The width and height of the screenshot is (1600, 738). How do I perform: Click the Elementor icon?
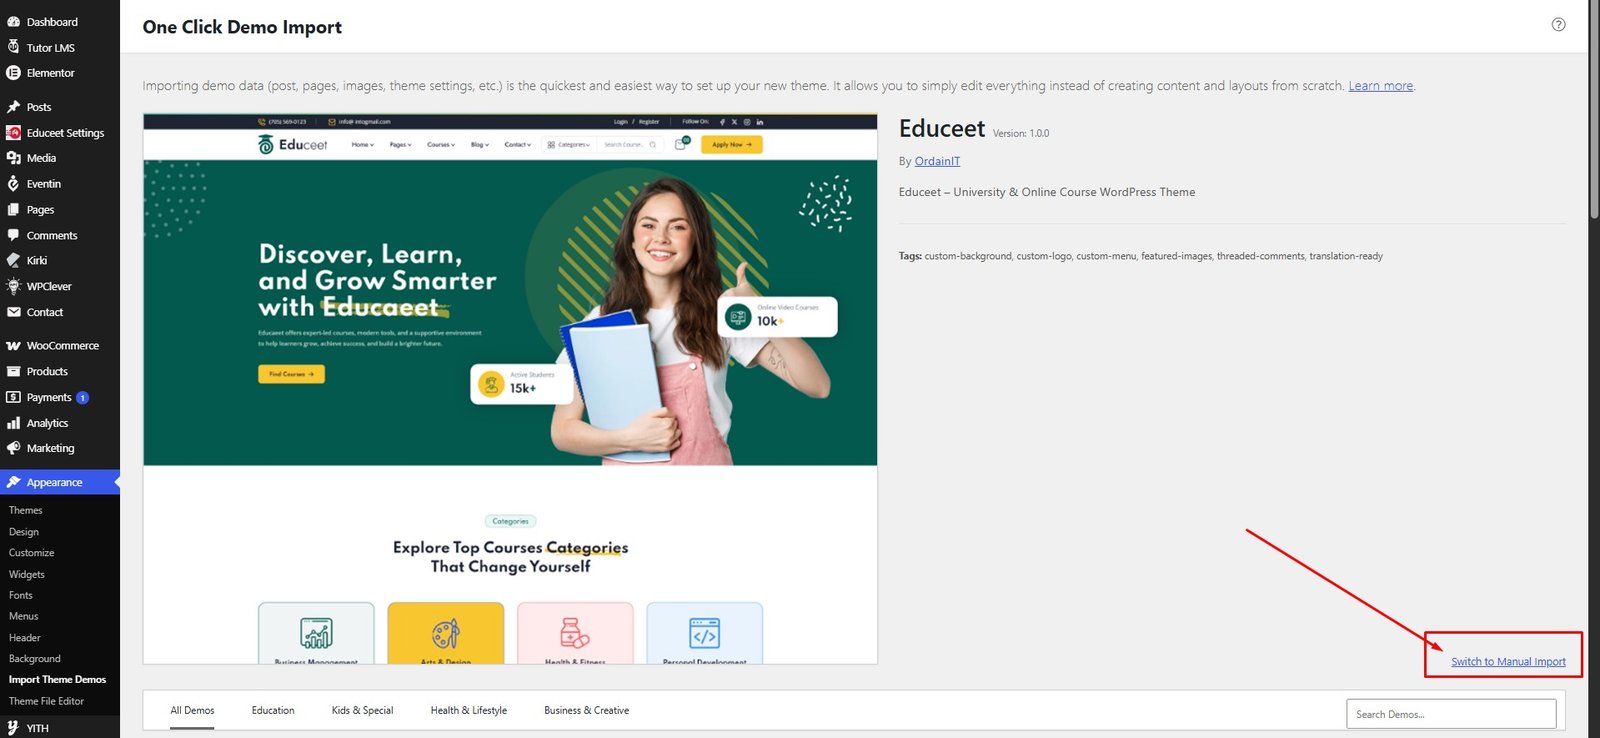13,73
